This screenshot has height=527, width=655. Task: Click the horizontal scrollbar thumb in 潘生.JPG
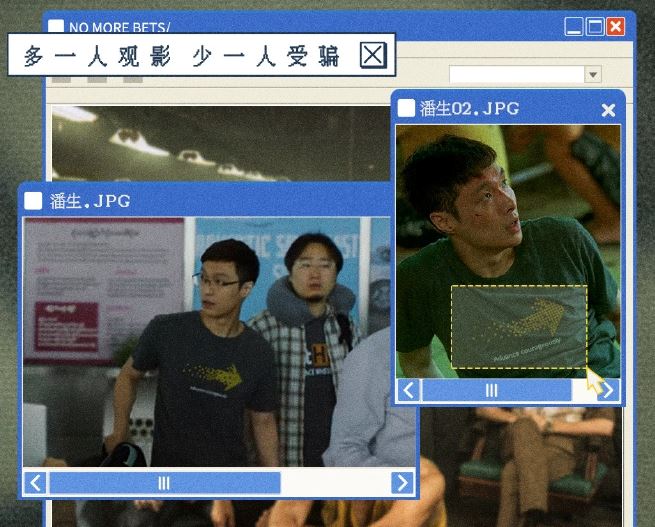point(164,483)
